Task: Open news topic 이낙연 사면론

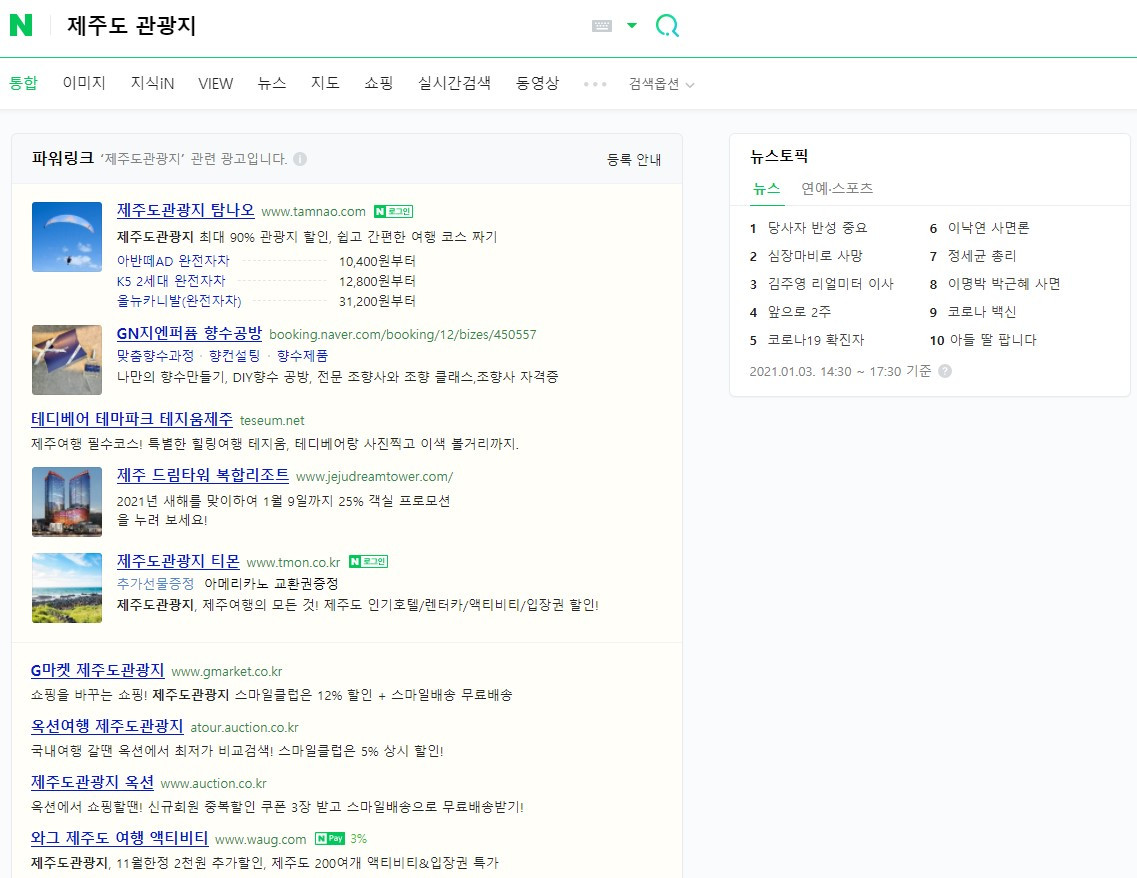Action: [x=988, y=228]
